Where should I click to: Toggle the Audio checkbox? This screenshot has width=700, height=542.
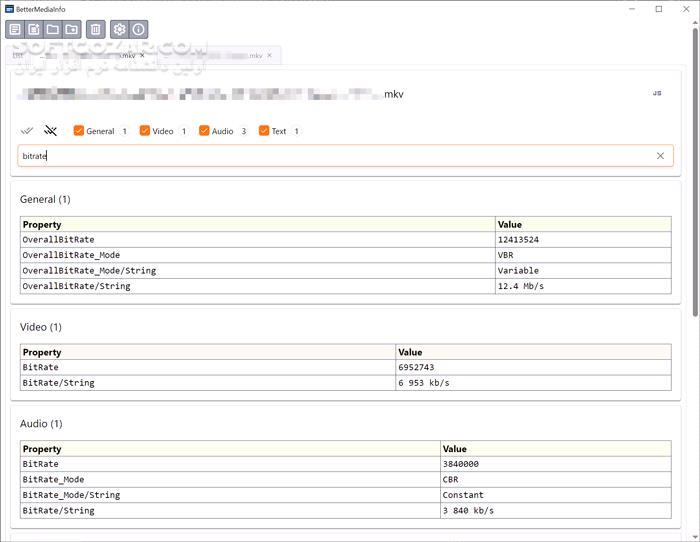point(204,131)
